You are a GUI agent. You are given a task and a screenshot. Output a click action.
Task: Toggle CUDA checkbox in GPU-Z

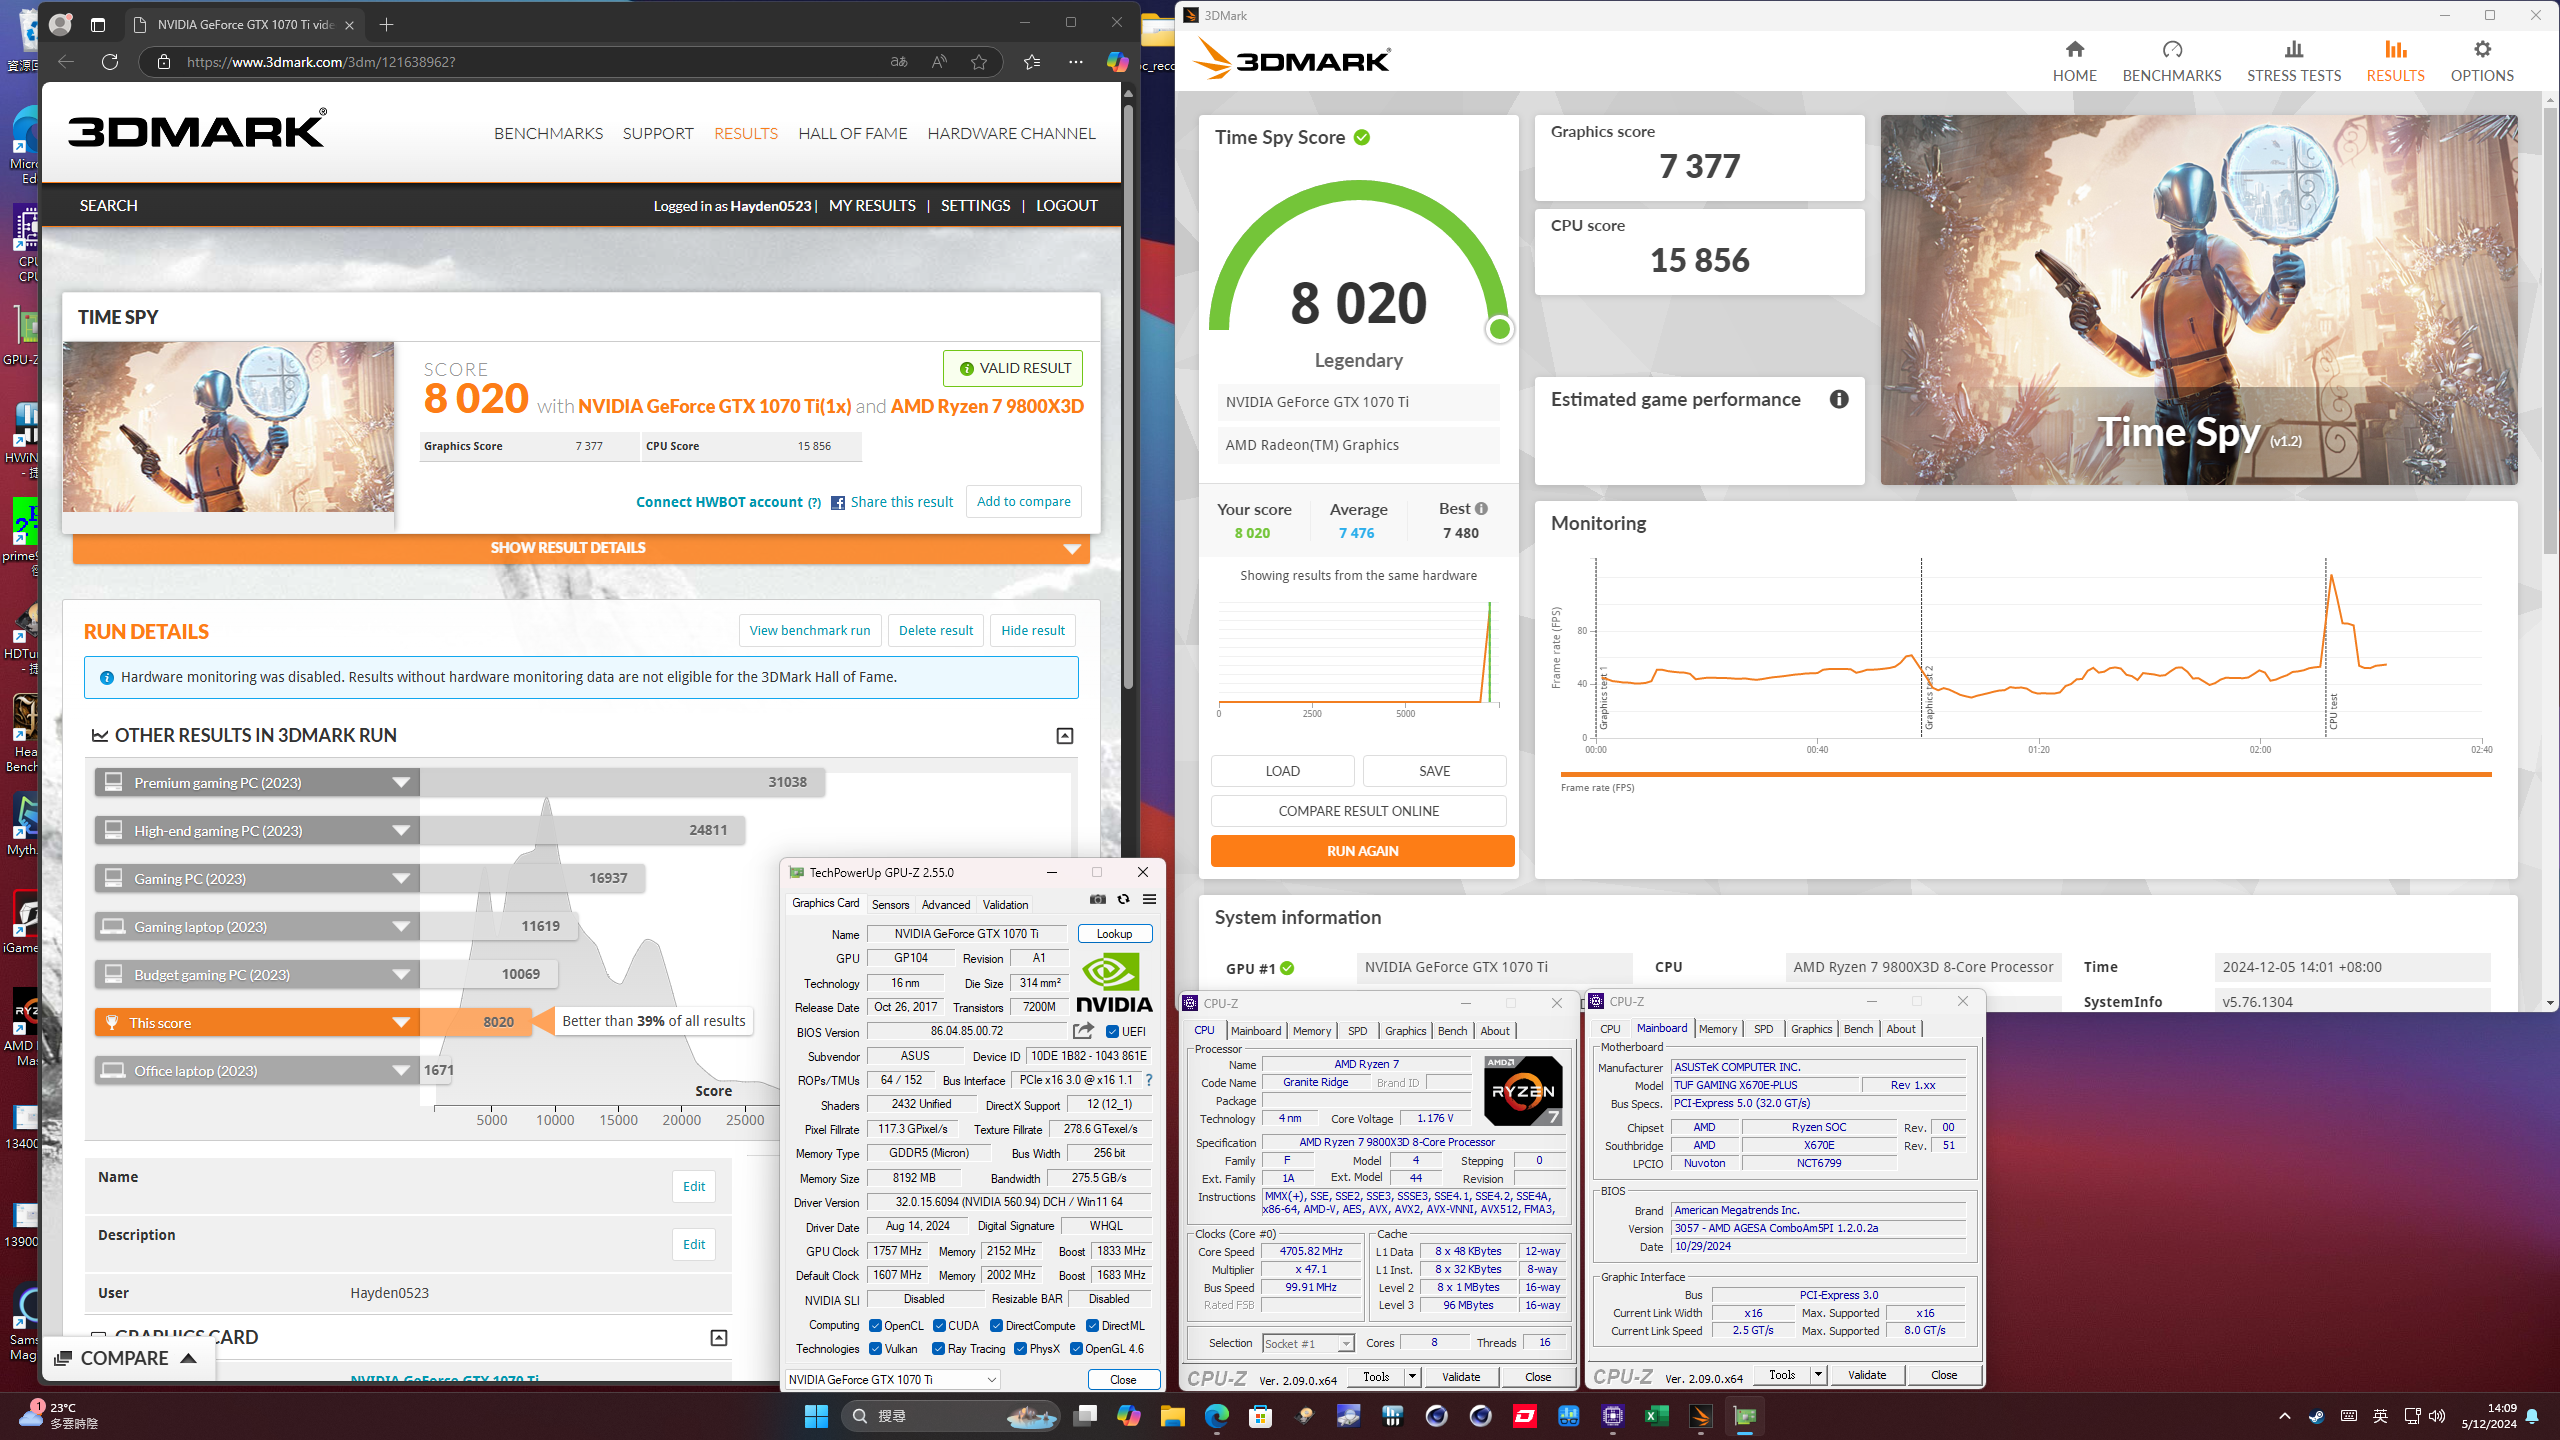(x=939, y=1326)
